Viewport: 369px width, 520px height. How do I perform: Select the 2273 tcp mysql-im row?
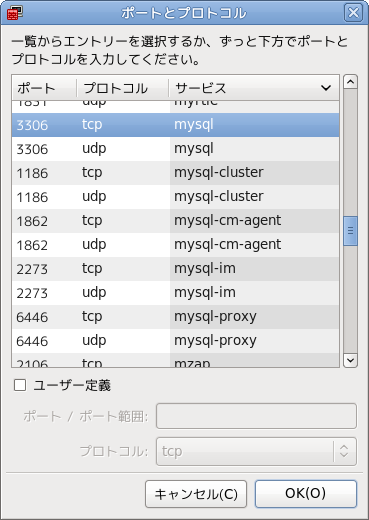pos(175,269)
